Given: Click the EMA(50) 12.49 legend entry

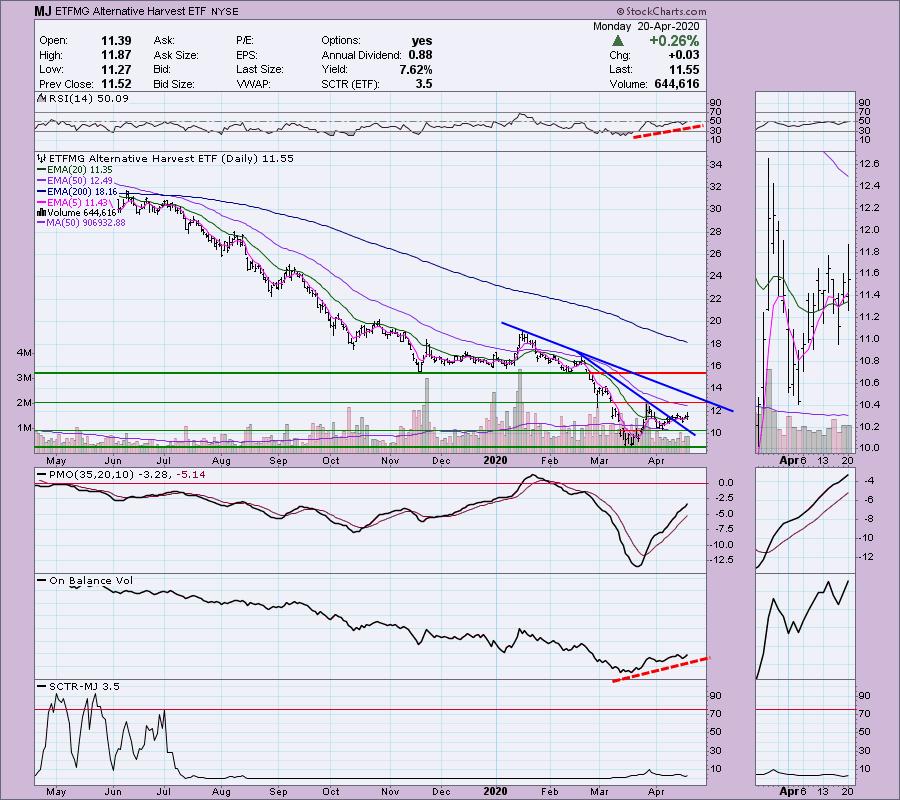Looking at the screenshot, I should coord(75,181).
